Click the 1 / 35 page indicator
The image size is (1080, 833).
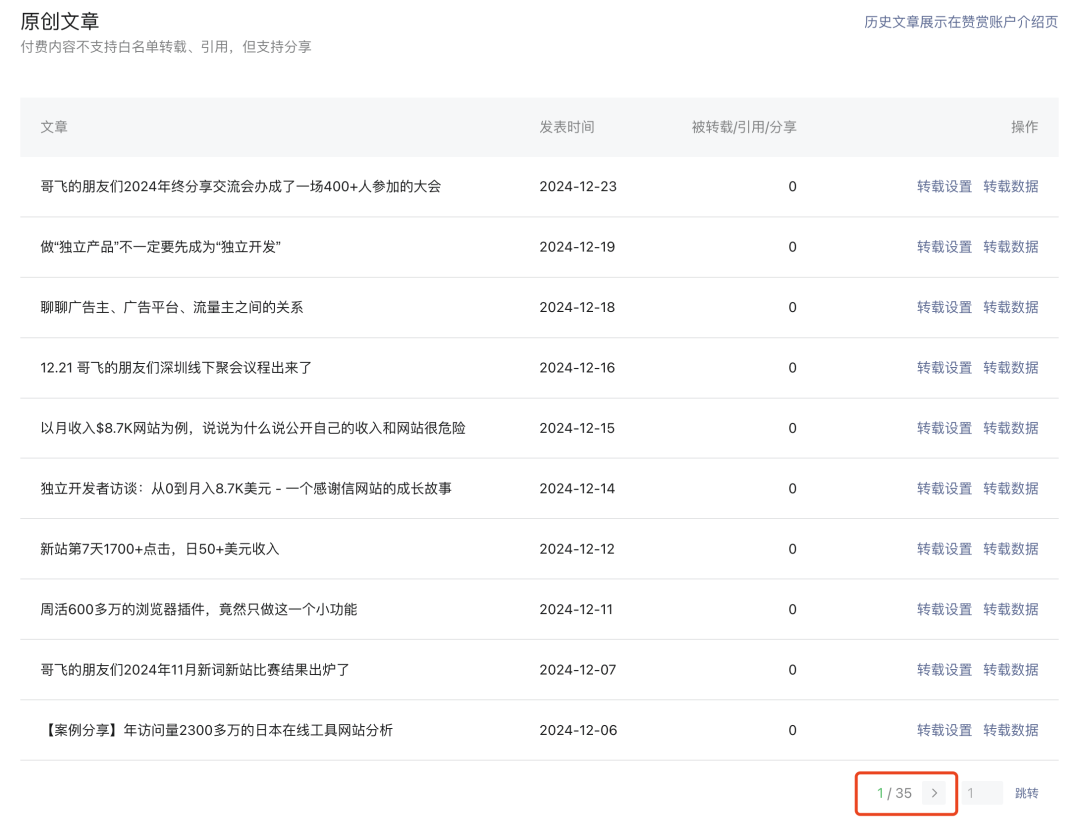click(x=894, y=793)
